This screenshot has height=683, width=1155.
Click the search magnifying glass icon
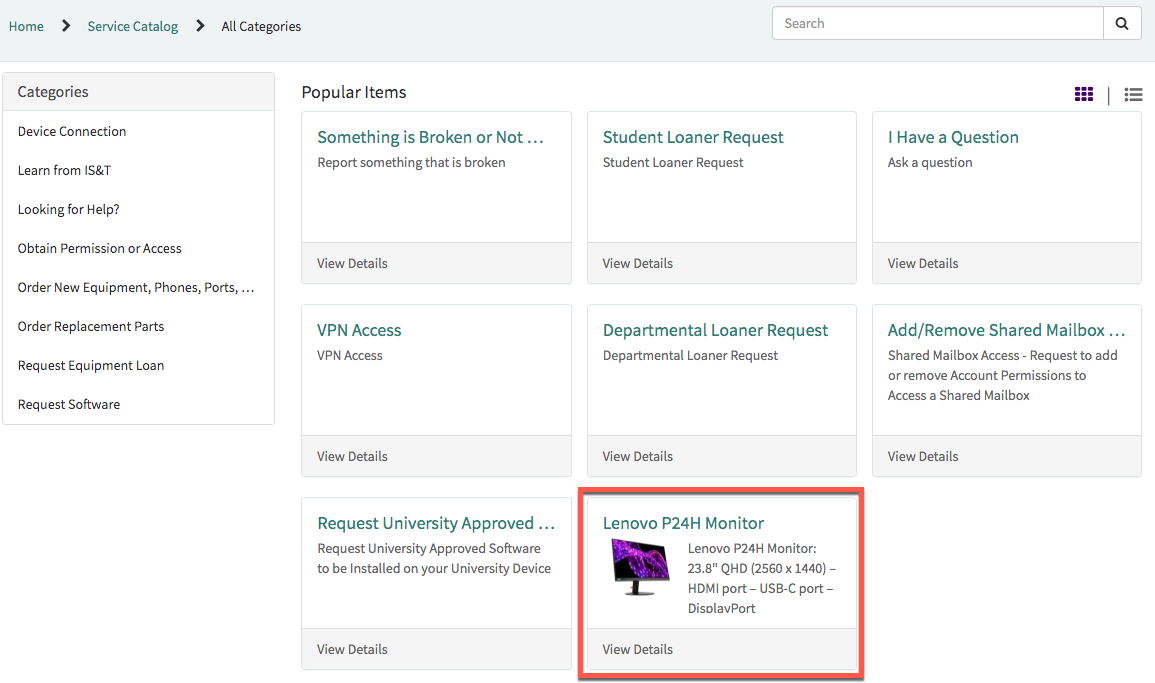click(x=1122, y=24)
